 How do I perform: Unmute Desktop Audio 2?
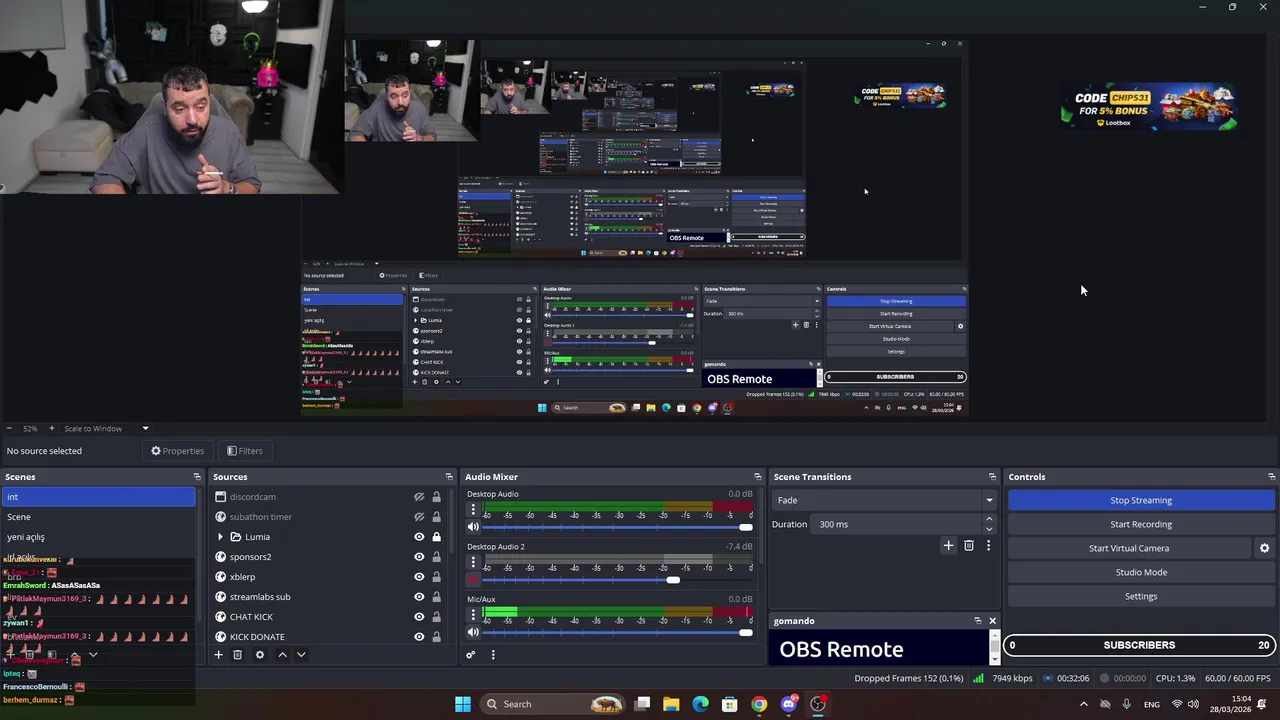click(473, 580)
